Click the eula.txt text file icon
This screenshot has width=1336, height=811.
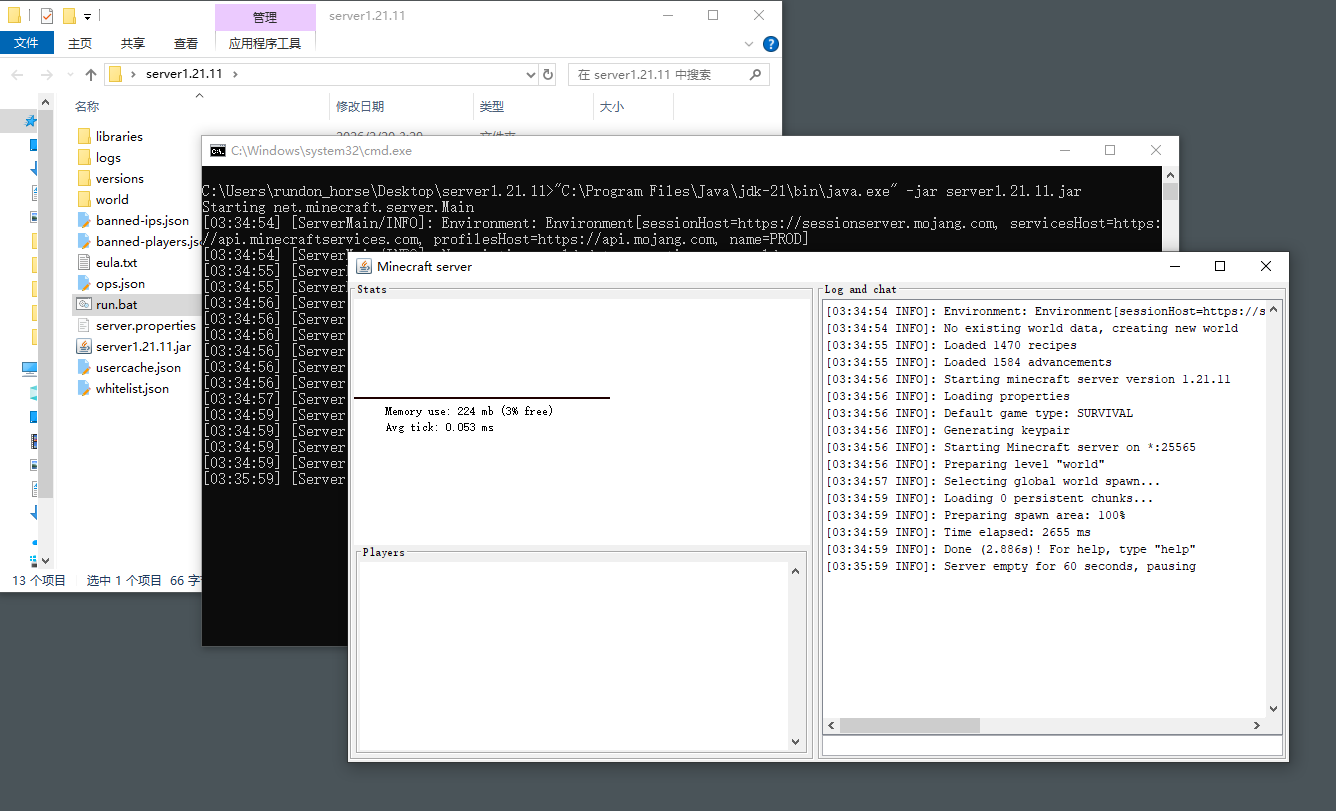click(x=84, y=263)
